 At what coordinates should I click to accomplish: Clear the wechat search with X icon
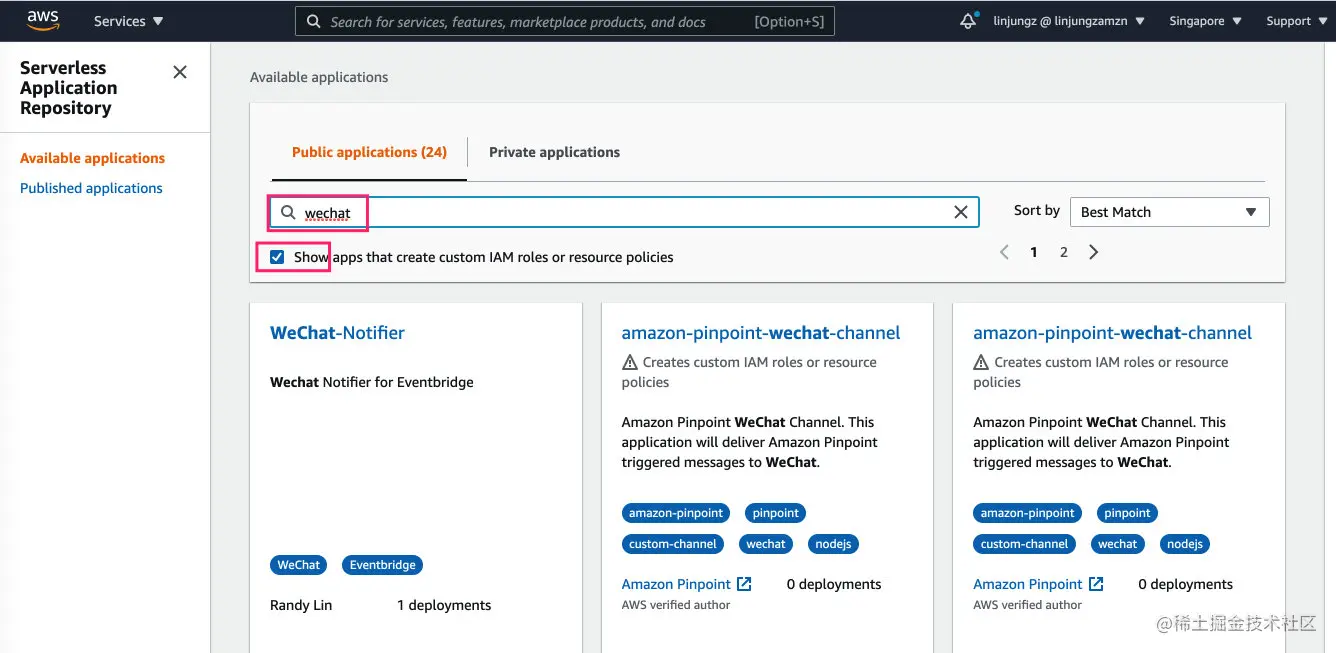point(960,212)
